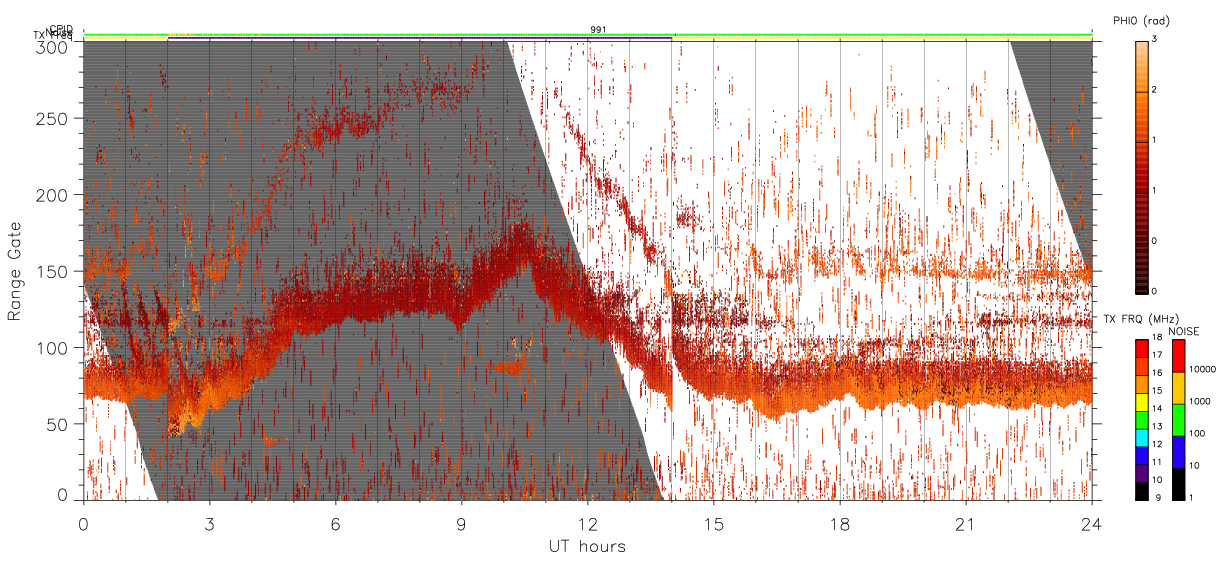Click the '11' TX FRQ legend value

(x=1157, y=462)
